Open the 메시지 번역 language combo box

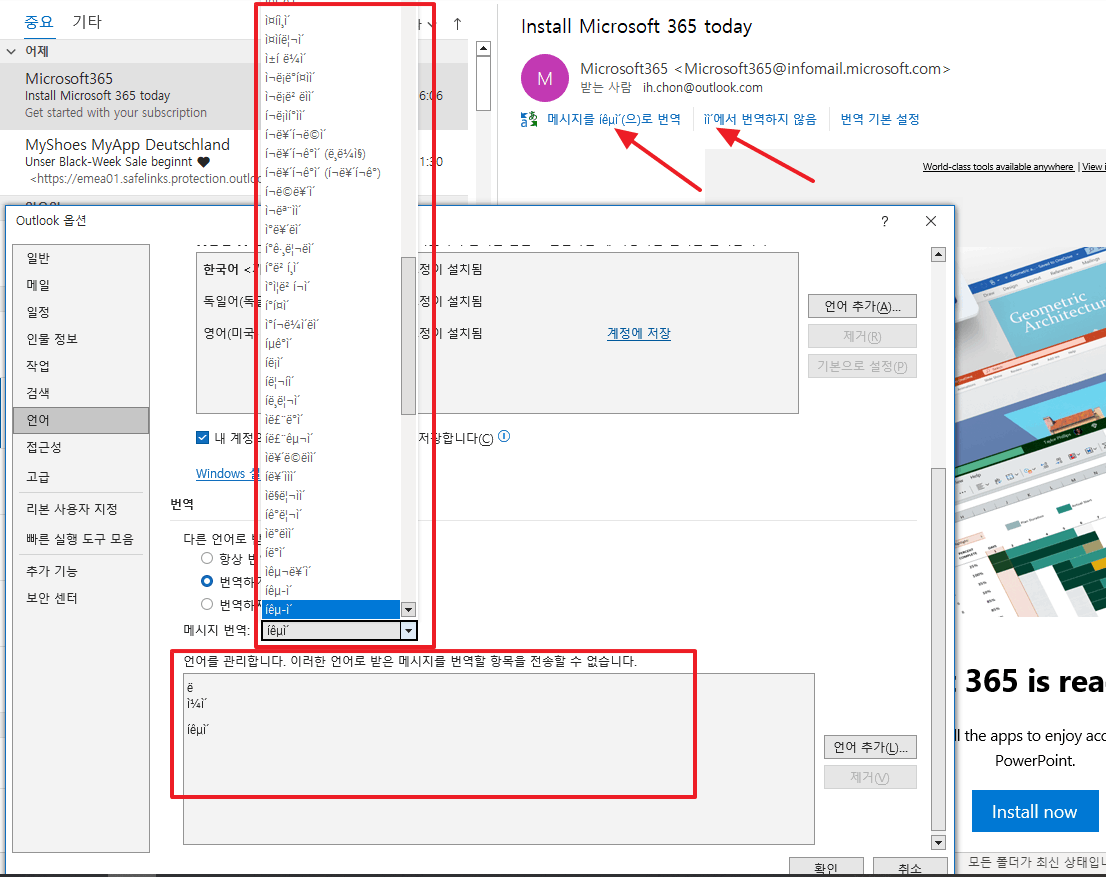339,630
